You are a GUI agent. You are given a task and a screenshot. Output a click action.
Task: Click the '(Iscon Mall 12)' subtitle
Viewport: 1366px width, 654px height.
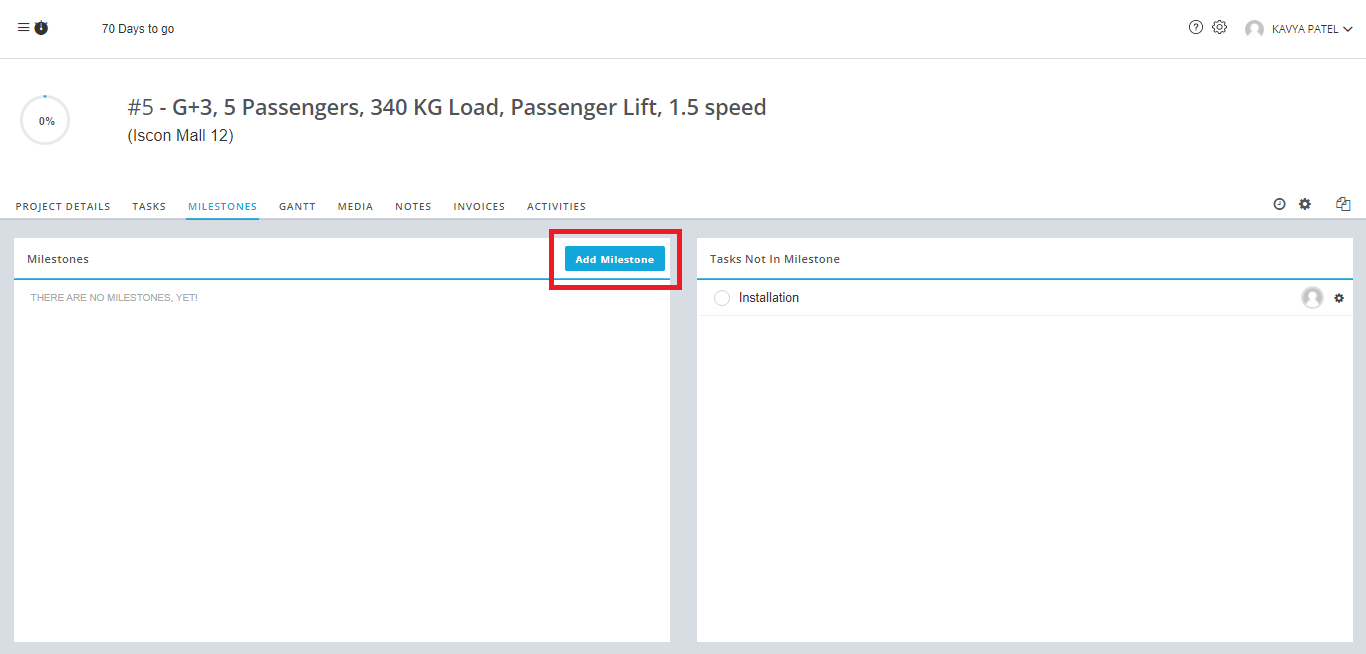180,136
